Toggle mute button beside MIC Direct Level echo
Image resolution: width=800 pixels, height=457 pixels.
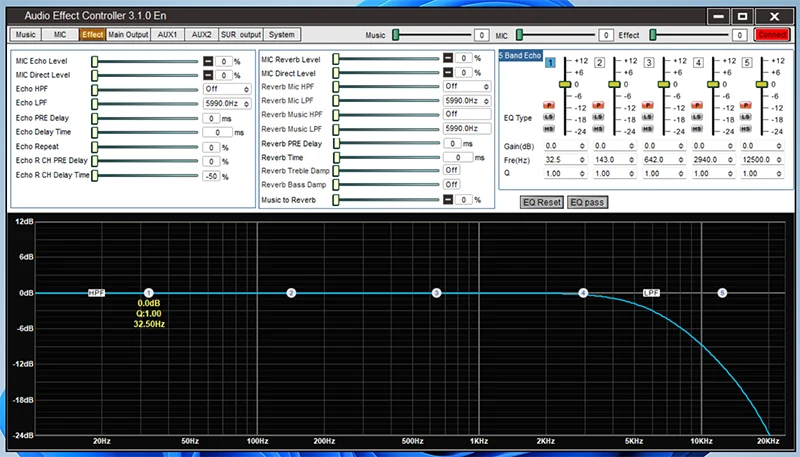point(208,75)
